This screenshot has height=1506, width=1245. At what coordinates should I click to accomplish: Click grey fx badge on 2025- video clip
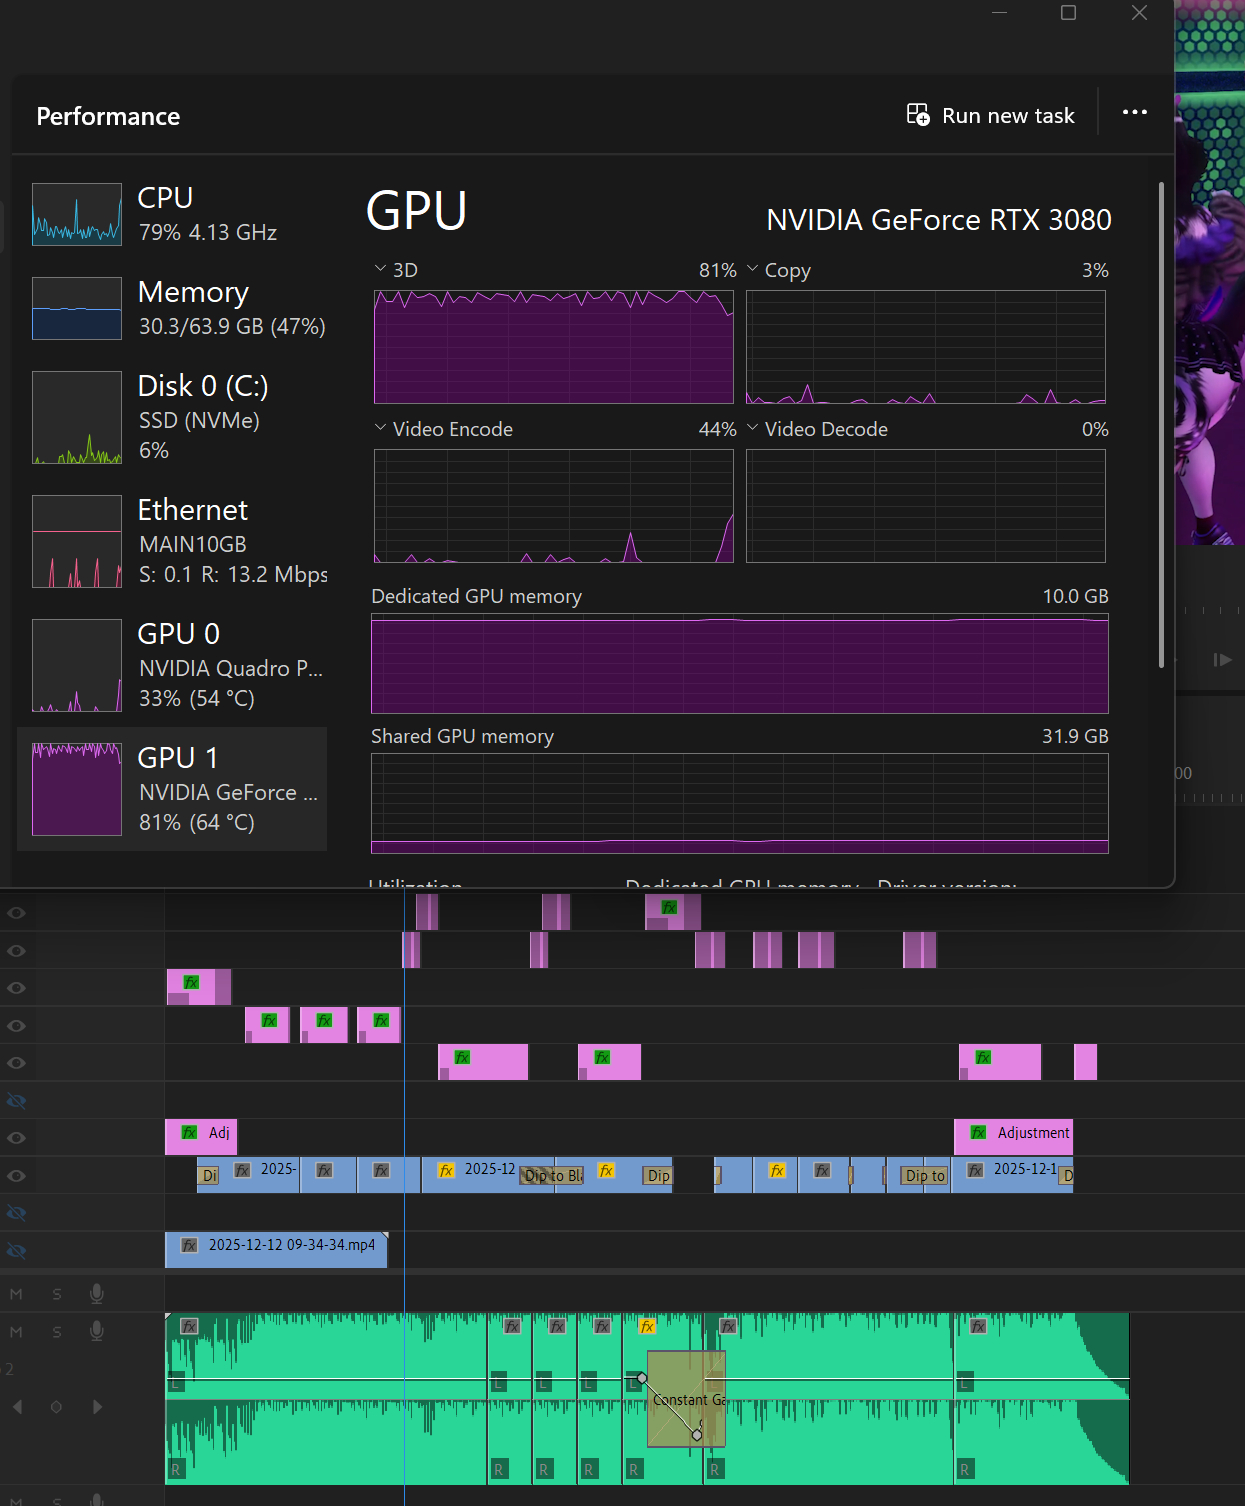[x=242, y=1170]
